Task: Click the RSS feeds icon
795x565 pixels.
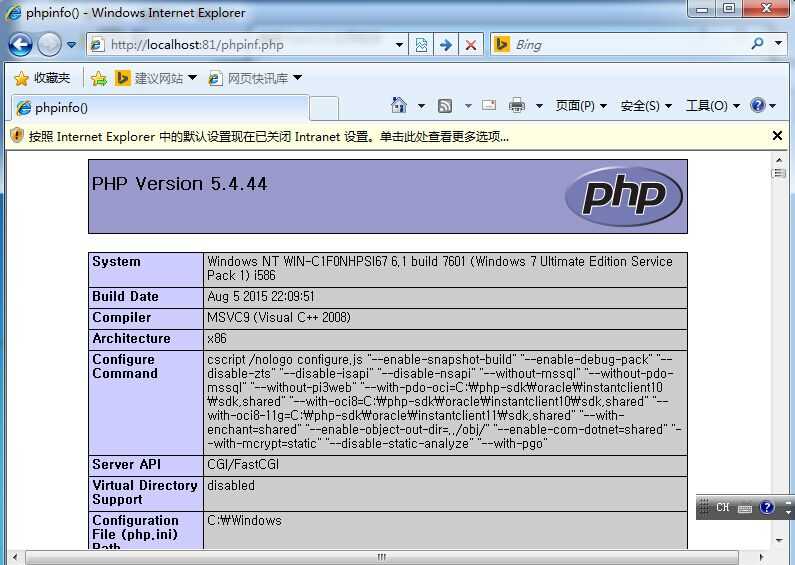Action: pos(445,105)
